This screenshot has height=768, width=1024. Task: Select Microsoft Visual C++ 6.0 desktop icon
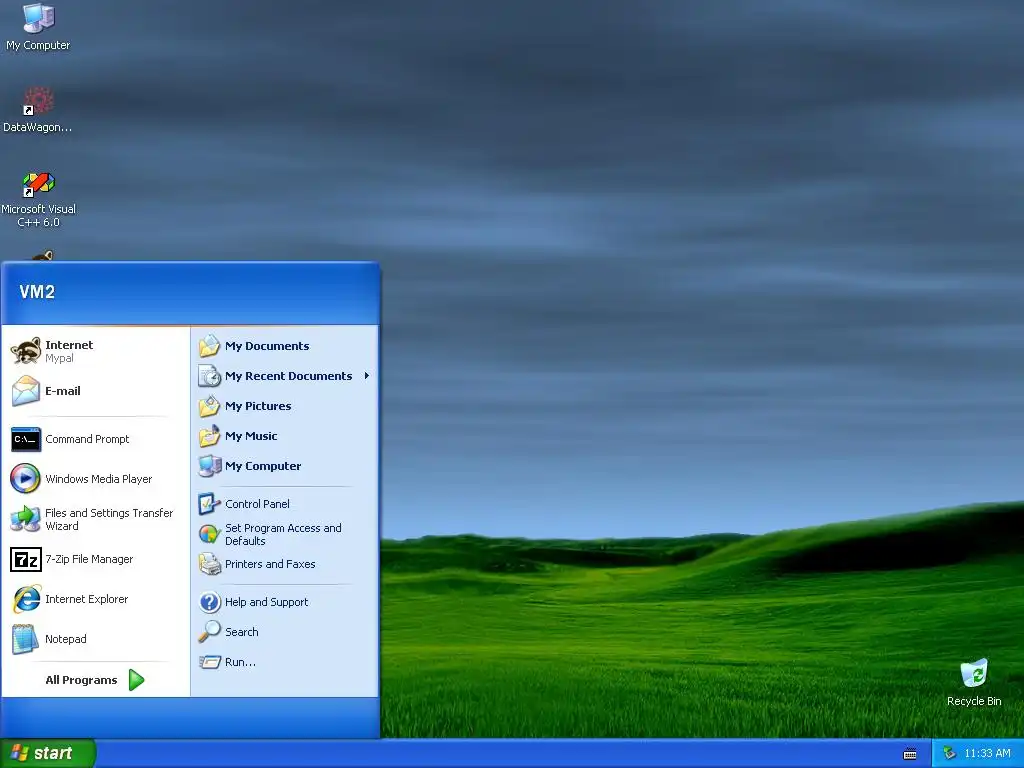coord(38,184)
